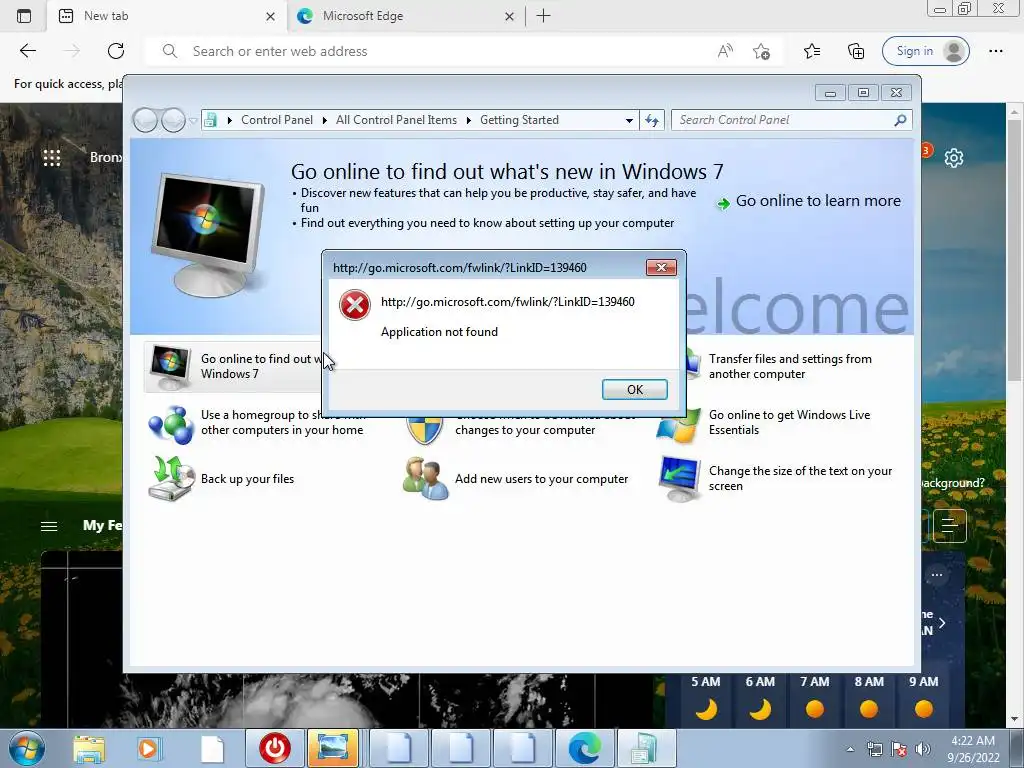Open Edge Collections icon
1024x768 pixels.
point(856,51)
